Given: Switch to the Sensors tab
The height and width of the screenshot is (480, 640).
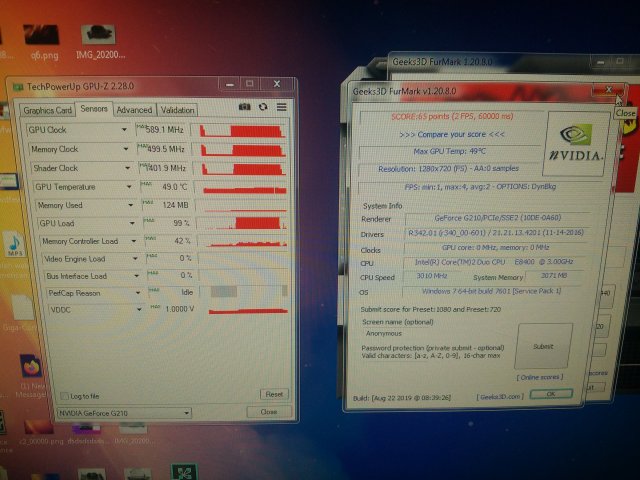Looking at the screenshot, I should pos(94,109).
